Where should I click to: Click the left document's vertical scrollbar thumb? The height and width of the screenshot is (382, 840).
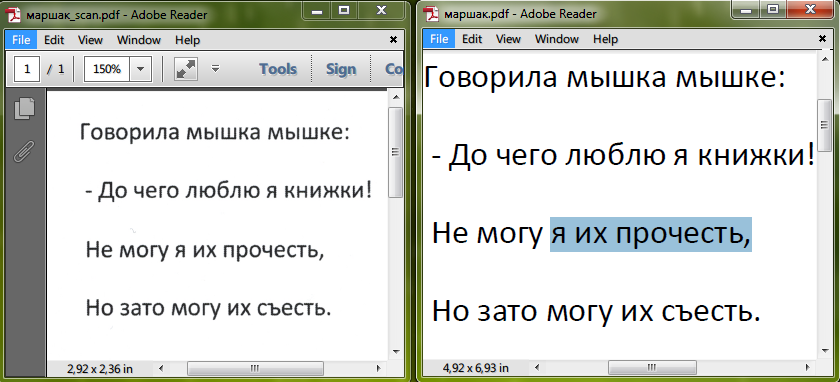click(x=396, y=153)
